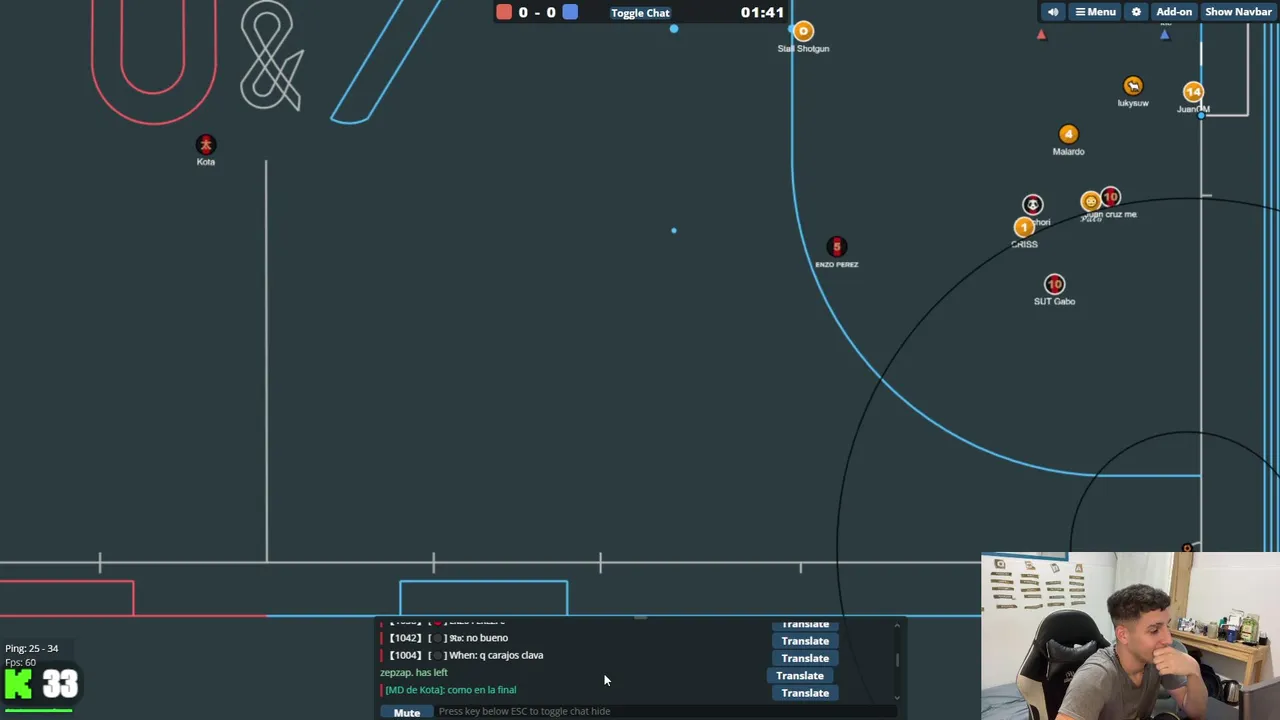The height and width of the screenshot is (720, 1280).
Task: Select JuanCM's number 14 disc
Action: coord(1193,92)
